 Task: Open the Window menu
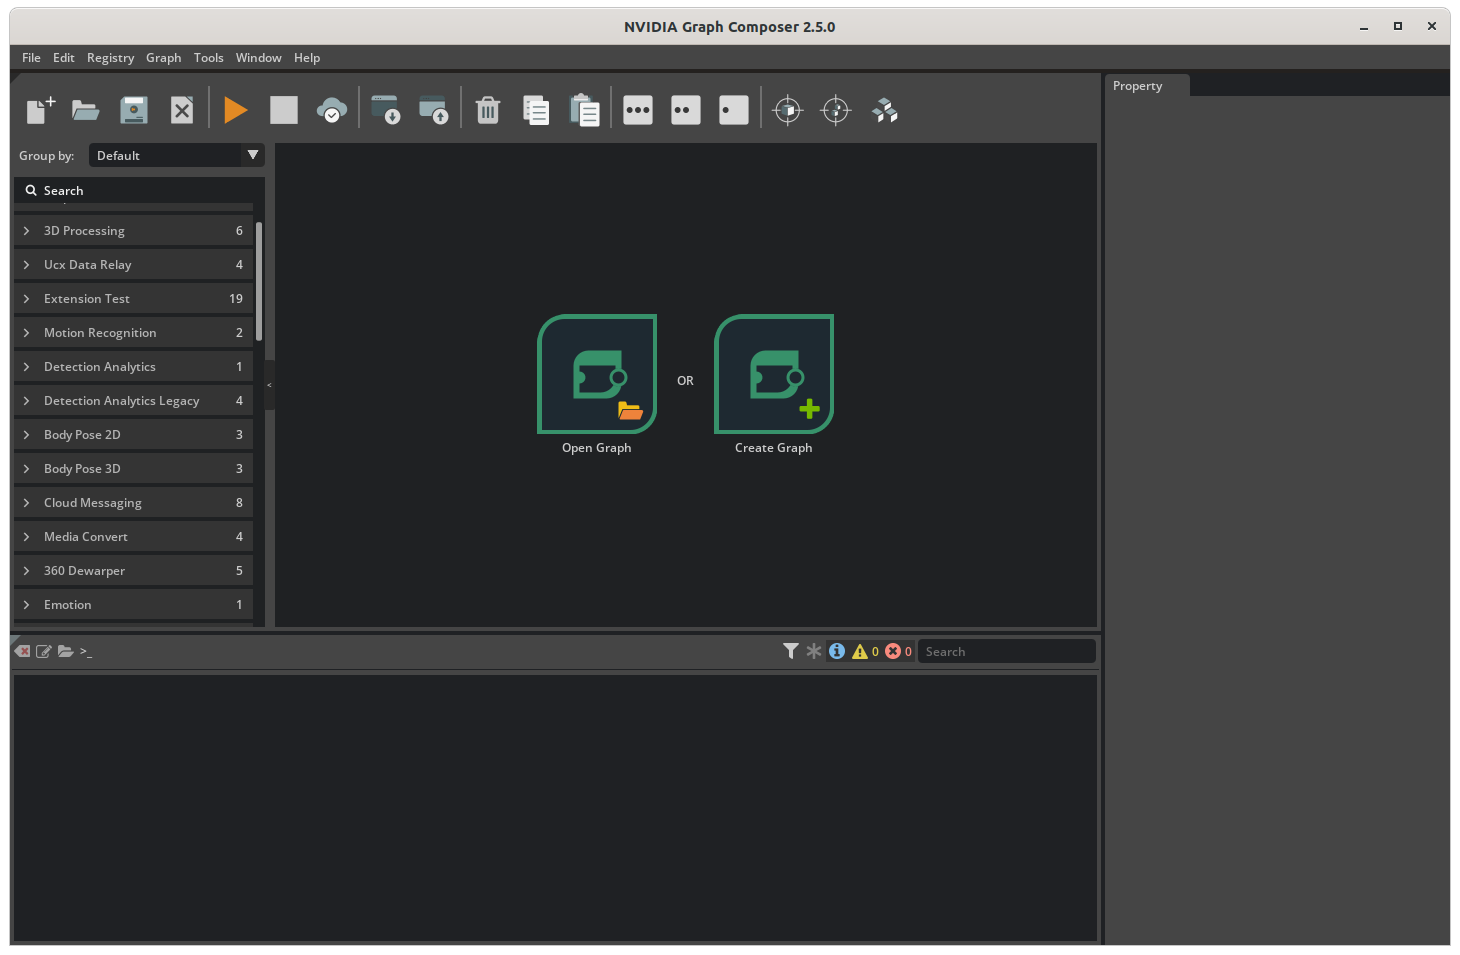point(259,58)
